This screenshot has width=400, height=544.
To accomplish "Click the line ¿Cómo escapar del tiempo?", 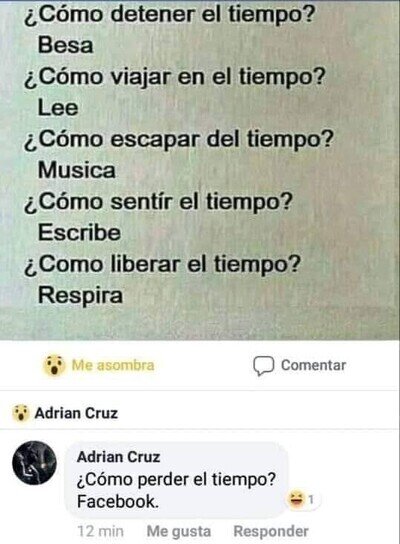I will [x=178, y=140].
